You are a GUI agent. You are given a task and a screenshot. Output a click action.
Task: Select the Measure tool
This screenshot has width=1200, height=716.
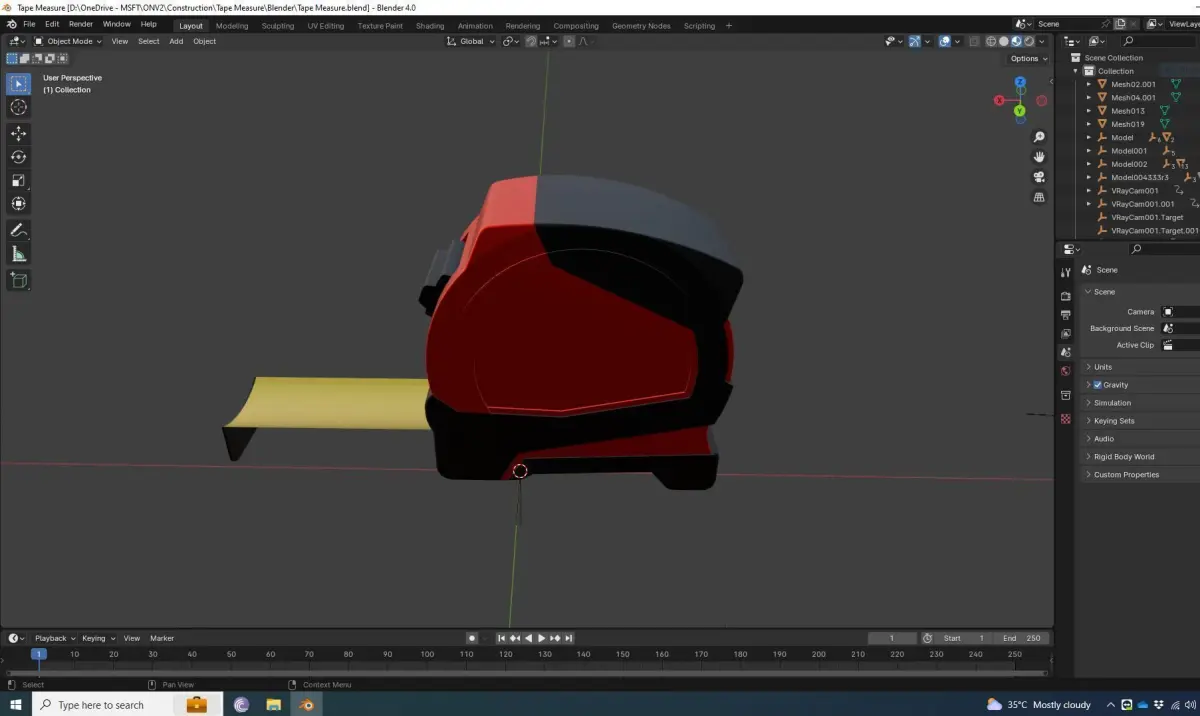(18, 254)
